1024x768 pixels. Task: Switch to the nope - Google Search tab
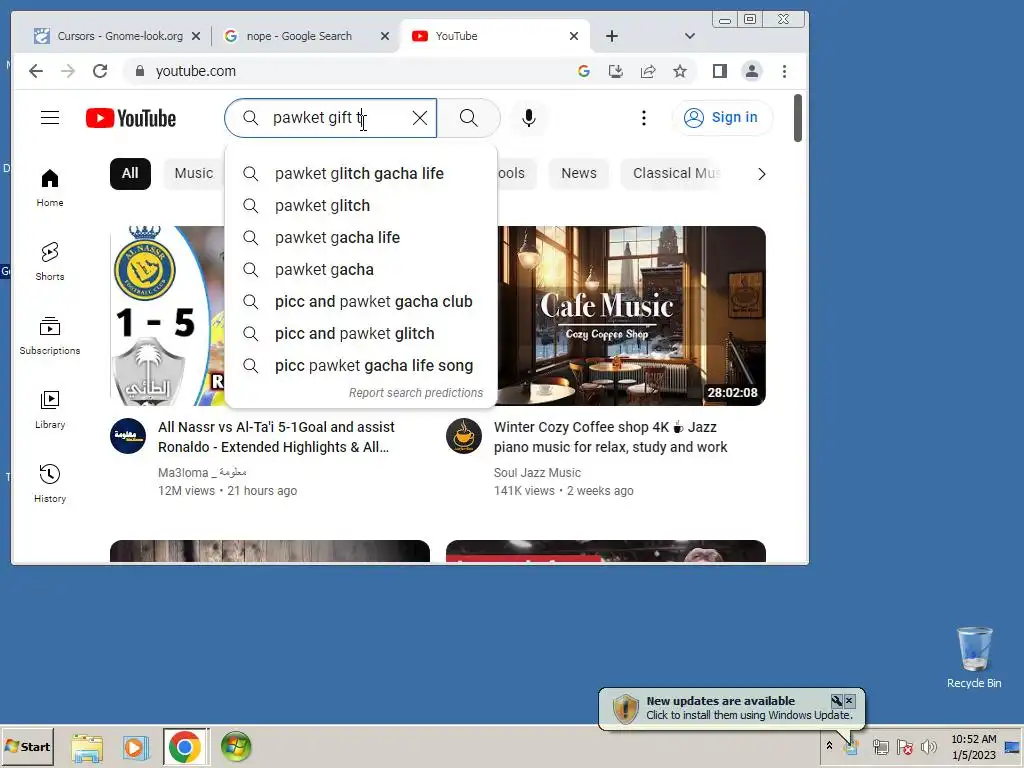tap(299, 36)
